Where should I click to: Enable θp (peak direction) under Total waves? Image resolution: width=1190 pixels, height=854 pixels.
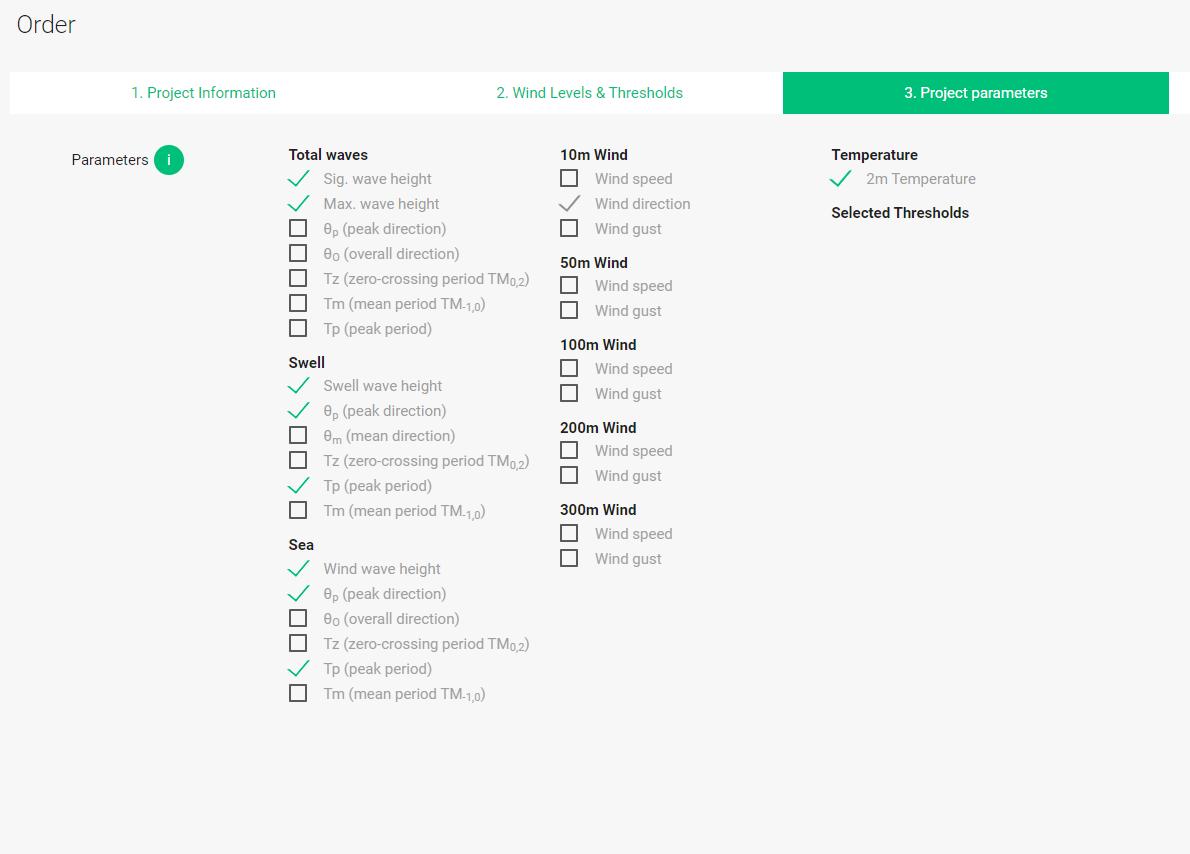point(298,227)
